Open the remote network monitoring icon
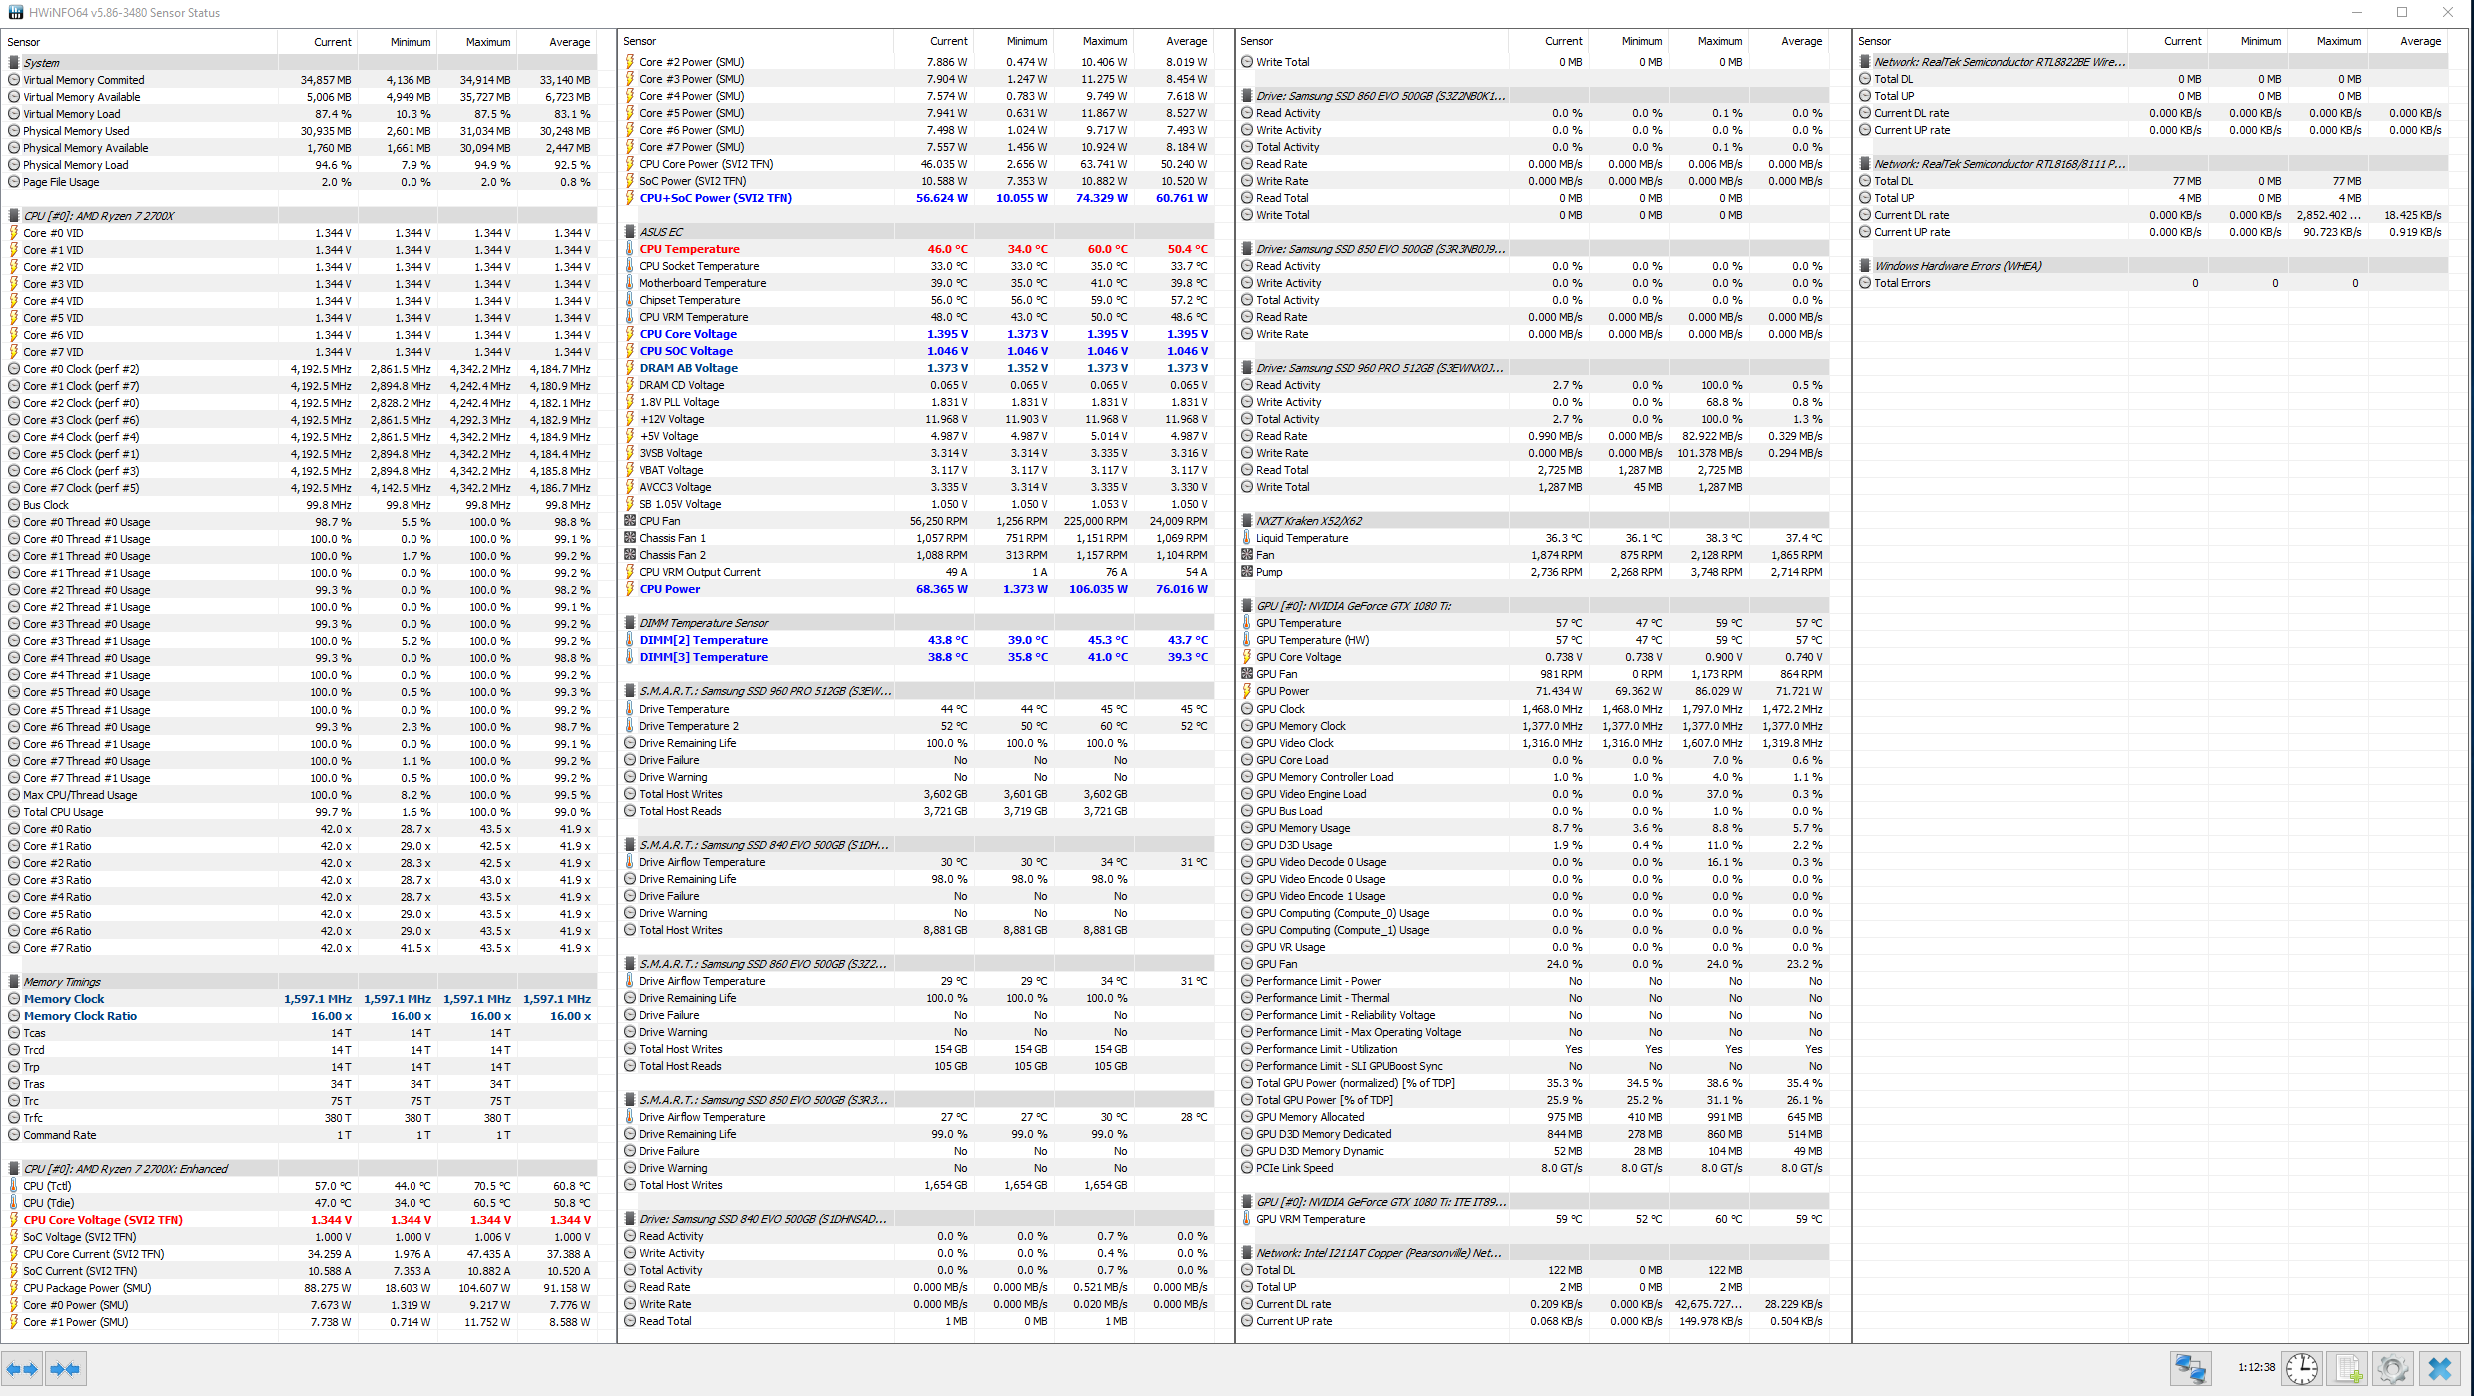 tap(2190, 1368)
